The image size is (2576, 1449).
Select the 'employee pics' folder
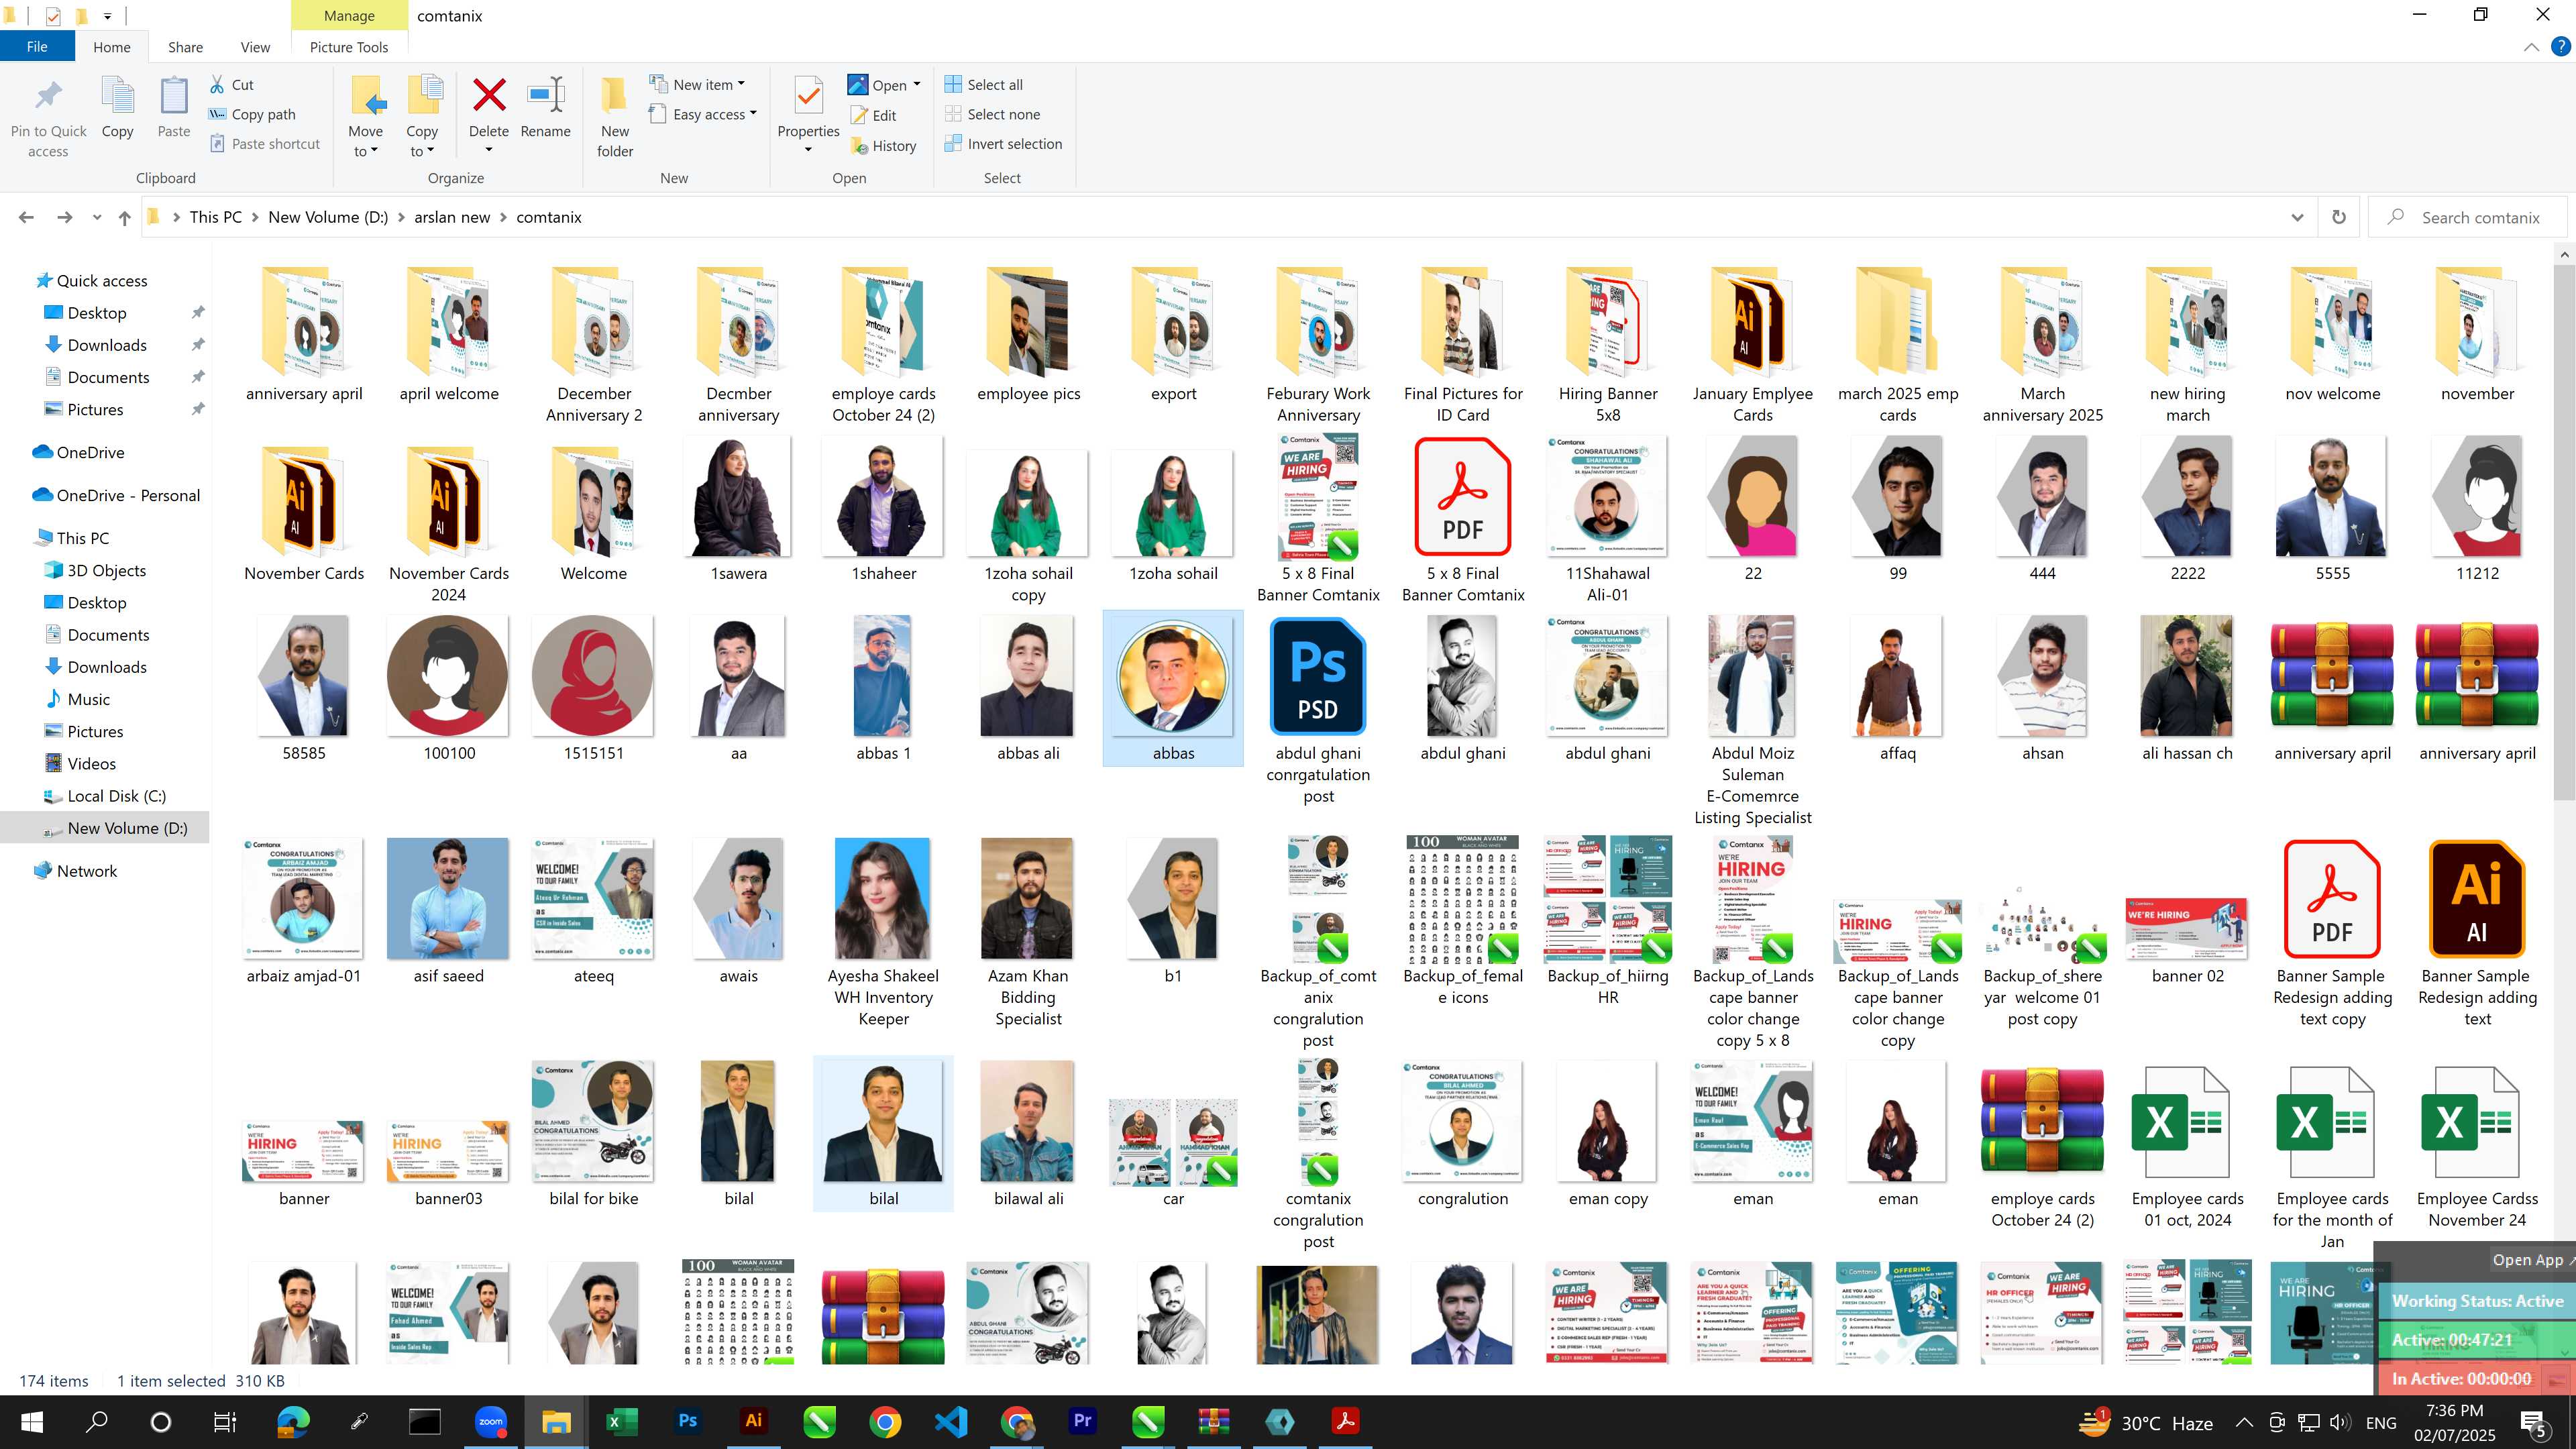click(1028, 335)
